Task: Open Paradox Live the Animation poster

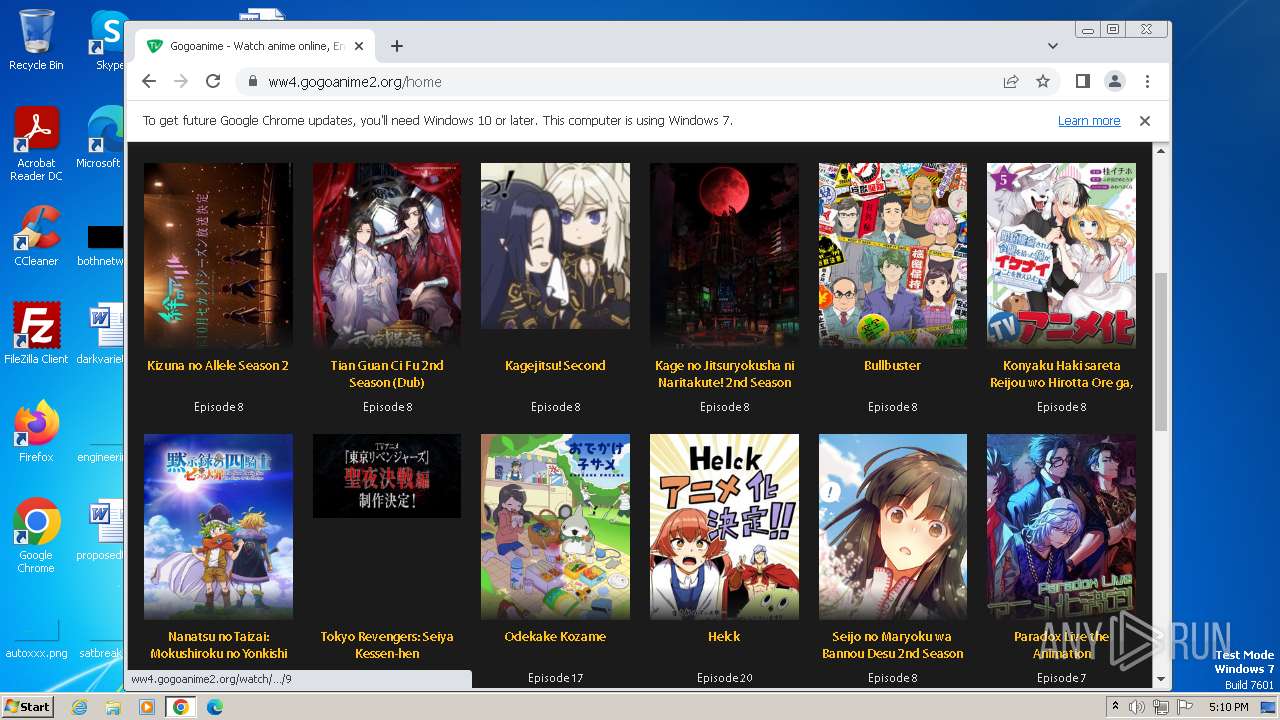Action: (1061, 526)
